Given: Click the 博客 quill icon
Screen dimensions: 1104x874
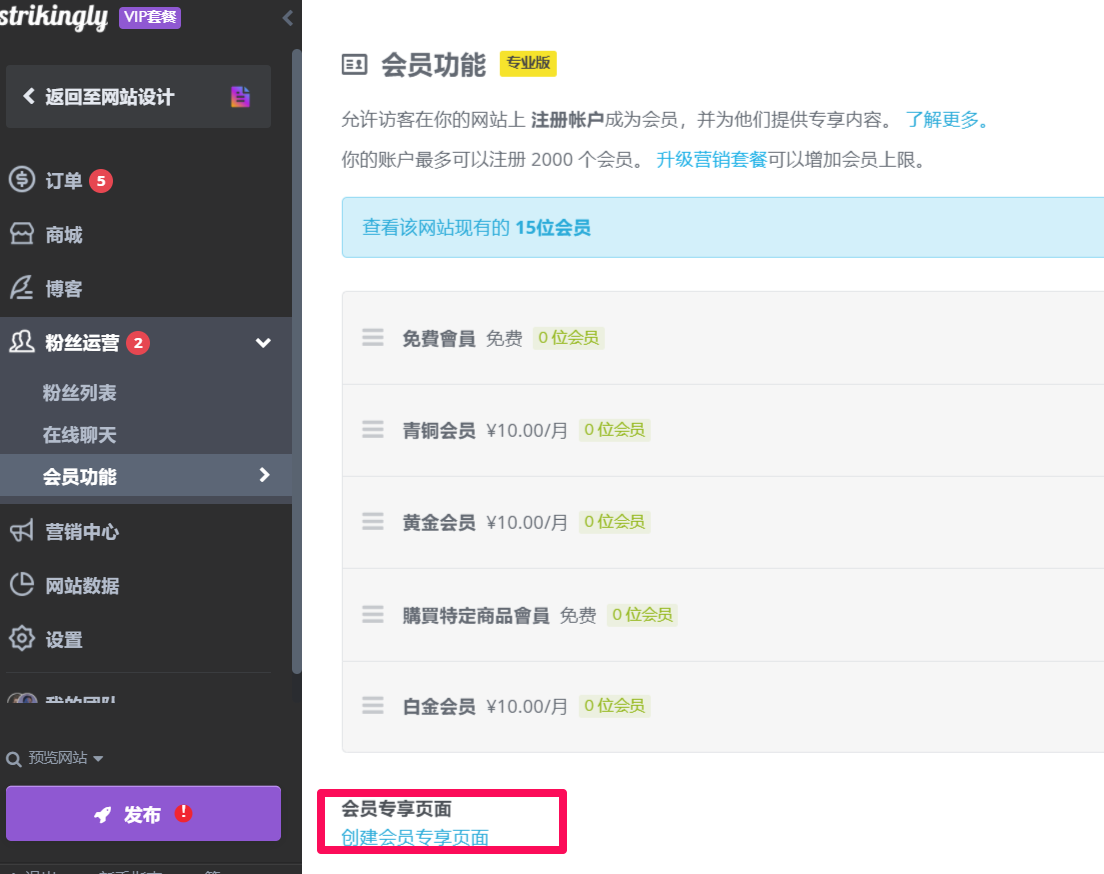Looking at the screenshot, I should (x=22, y=287).
